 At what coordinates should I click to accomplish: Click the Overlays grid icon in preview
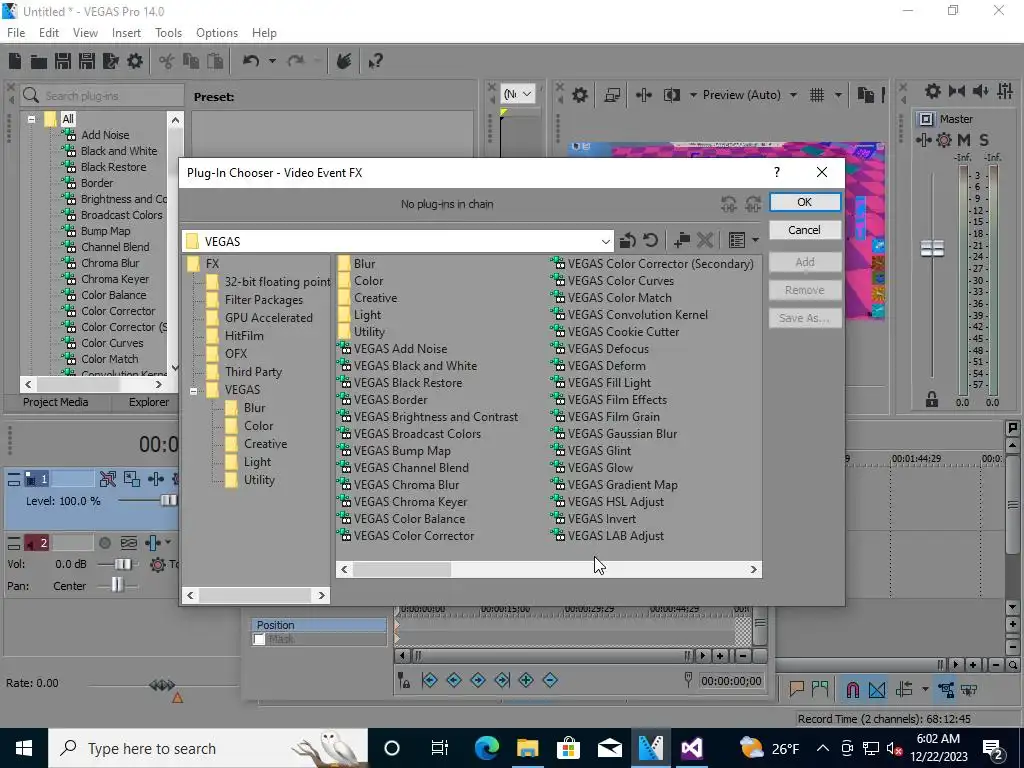pyautogui.click(x=817, y=95)
